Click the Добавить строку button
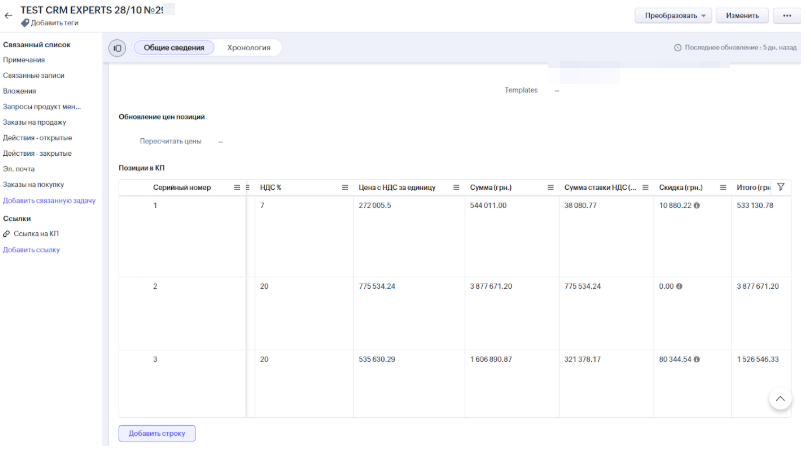This screenshot has height=468, width=806. tap(157, 434)
